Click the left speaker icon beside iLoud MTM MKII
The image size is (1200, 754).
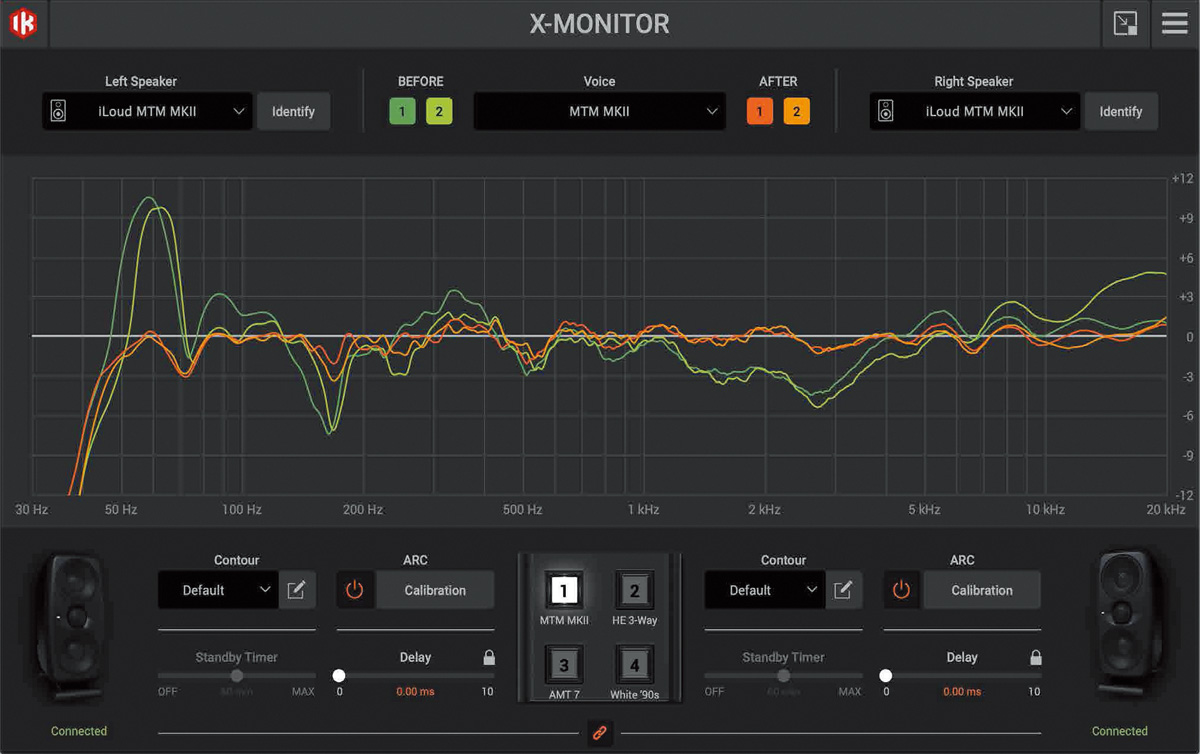pos(59,111)
